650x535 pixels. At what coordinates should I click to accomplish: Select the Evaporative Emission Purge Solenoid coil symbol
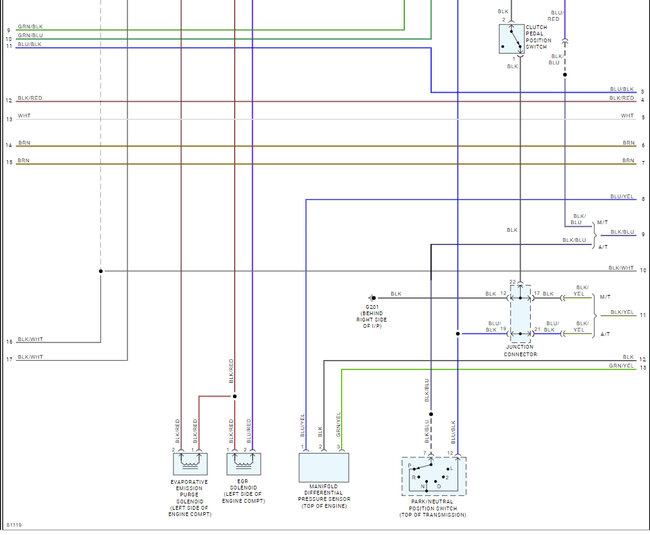coord(190,464)
